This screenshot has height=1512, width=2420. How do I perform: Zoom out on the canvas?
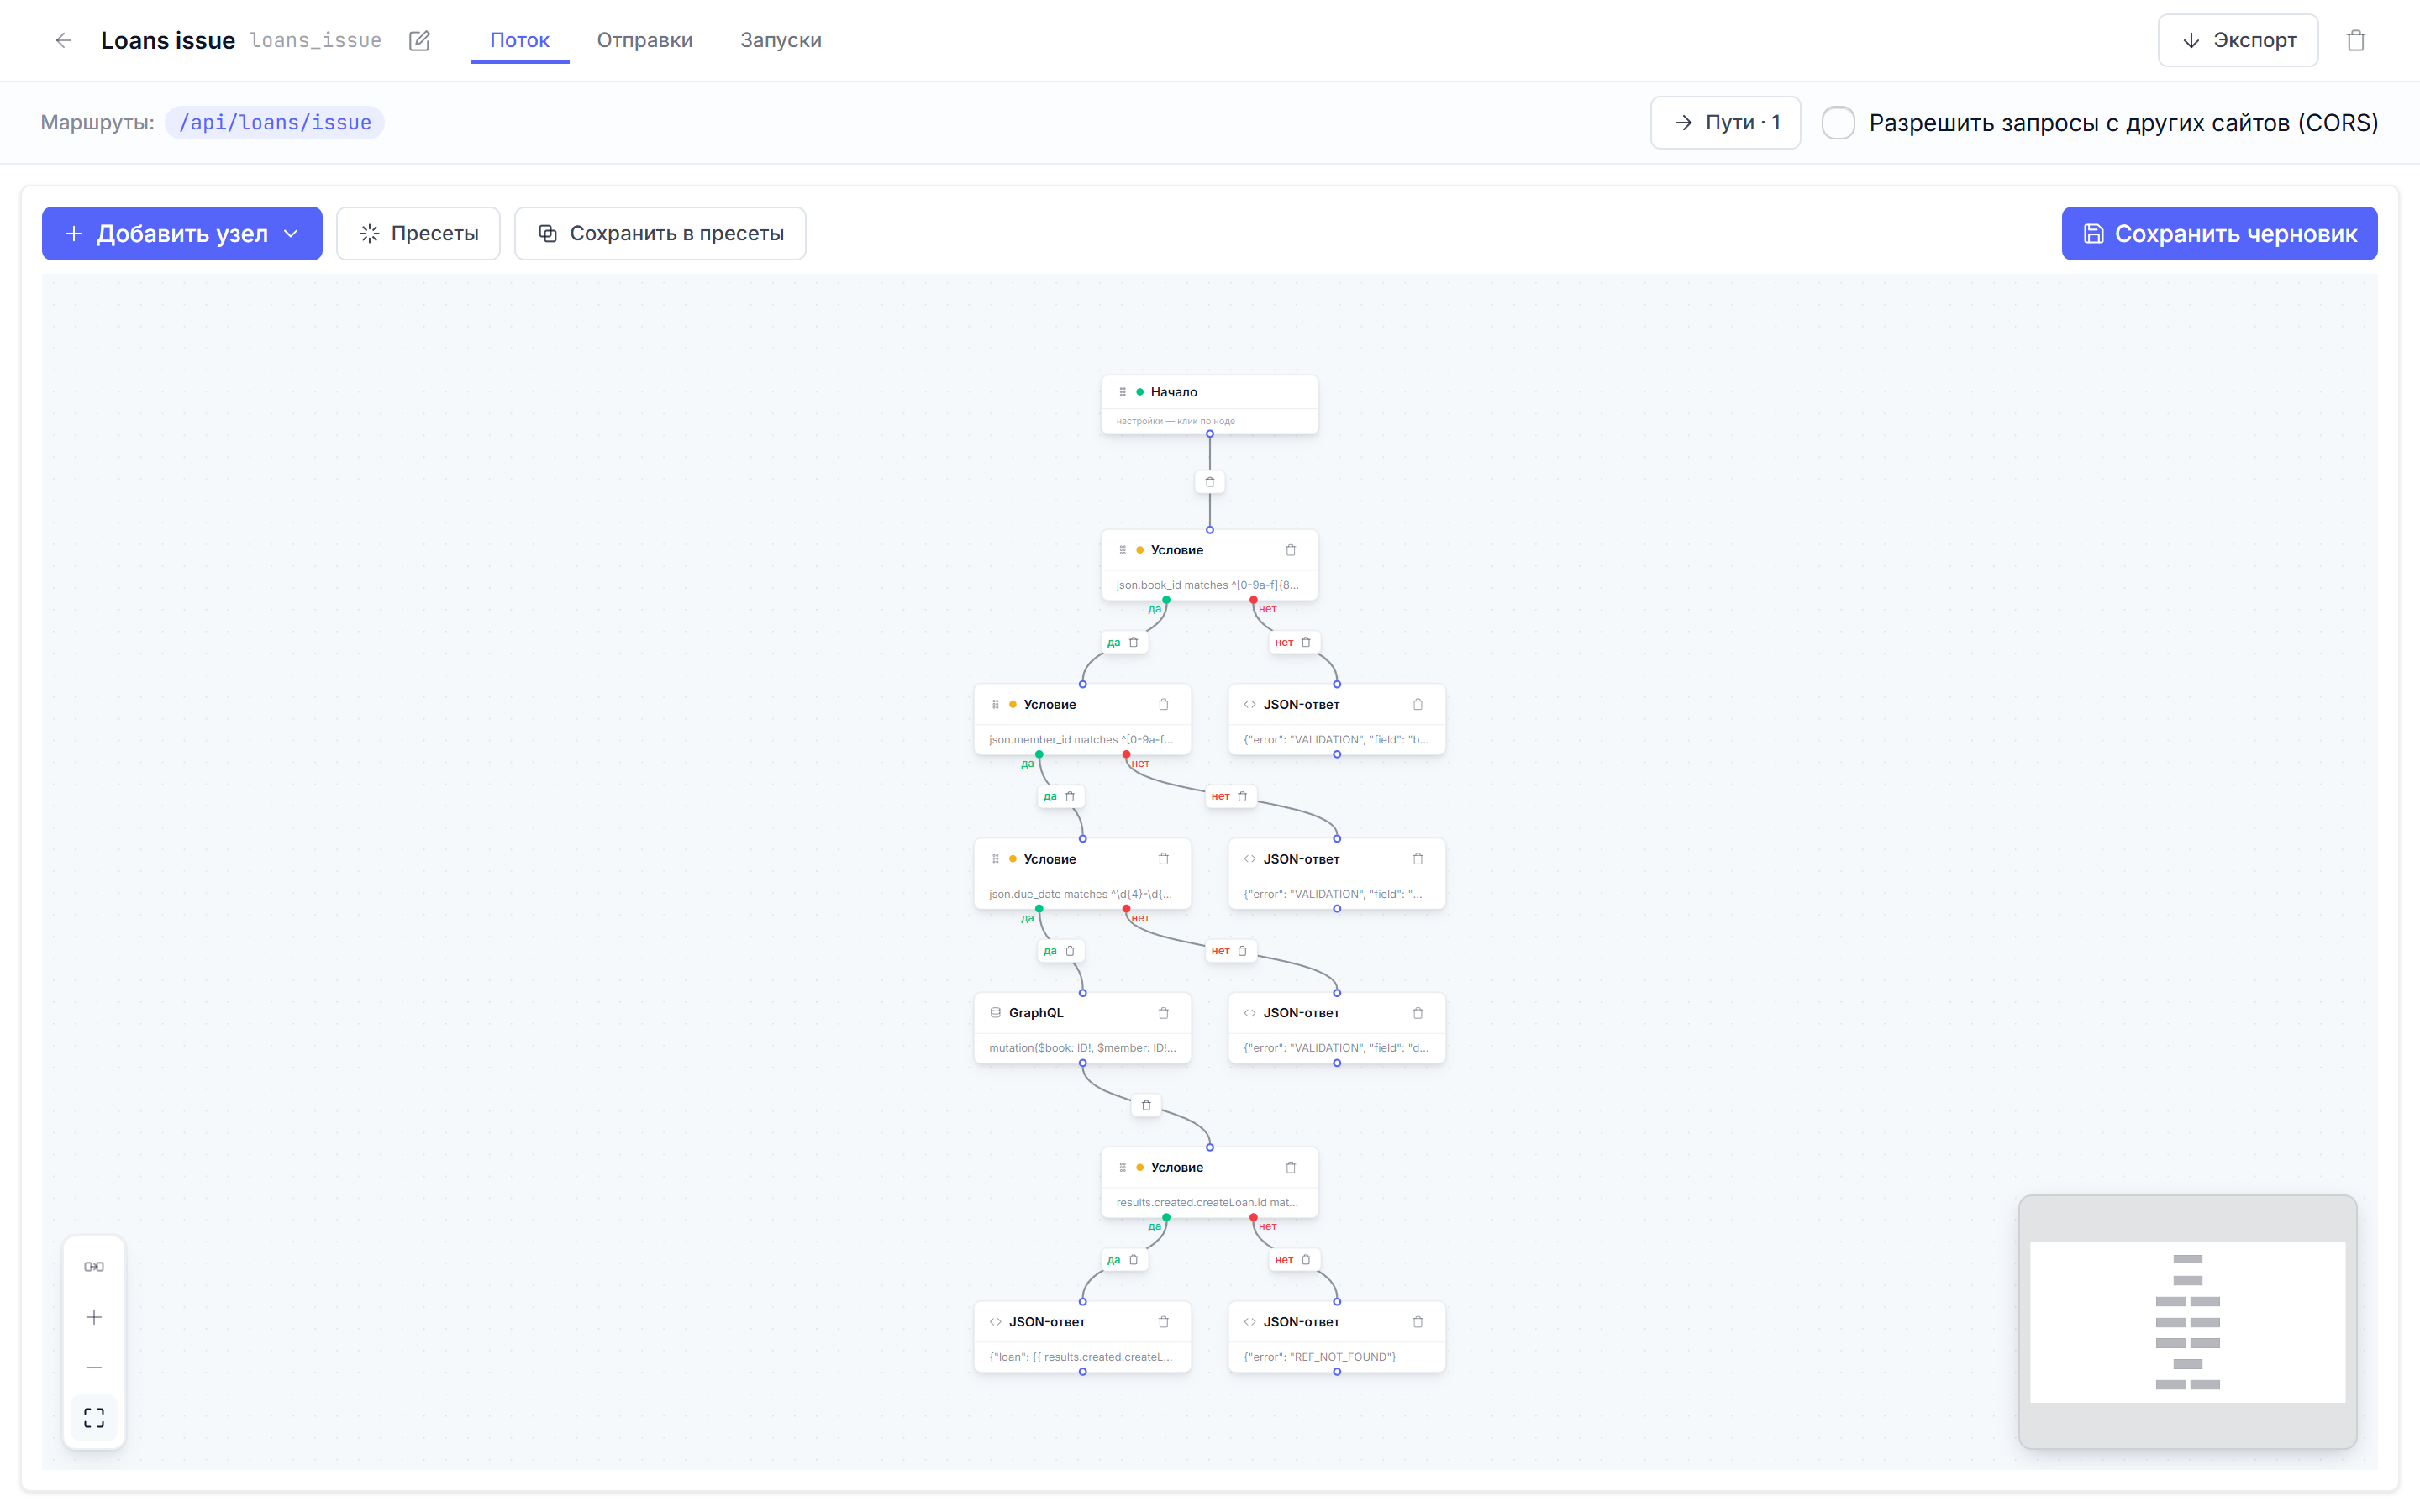click(94, 1367)
